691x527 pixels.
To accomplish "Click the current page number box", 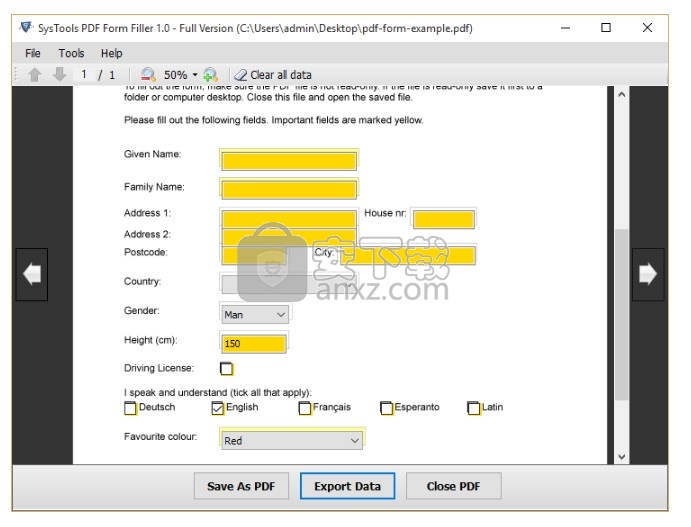I will 84,75.
